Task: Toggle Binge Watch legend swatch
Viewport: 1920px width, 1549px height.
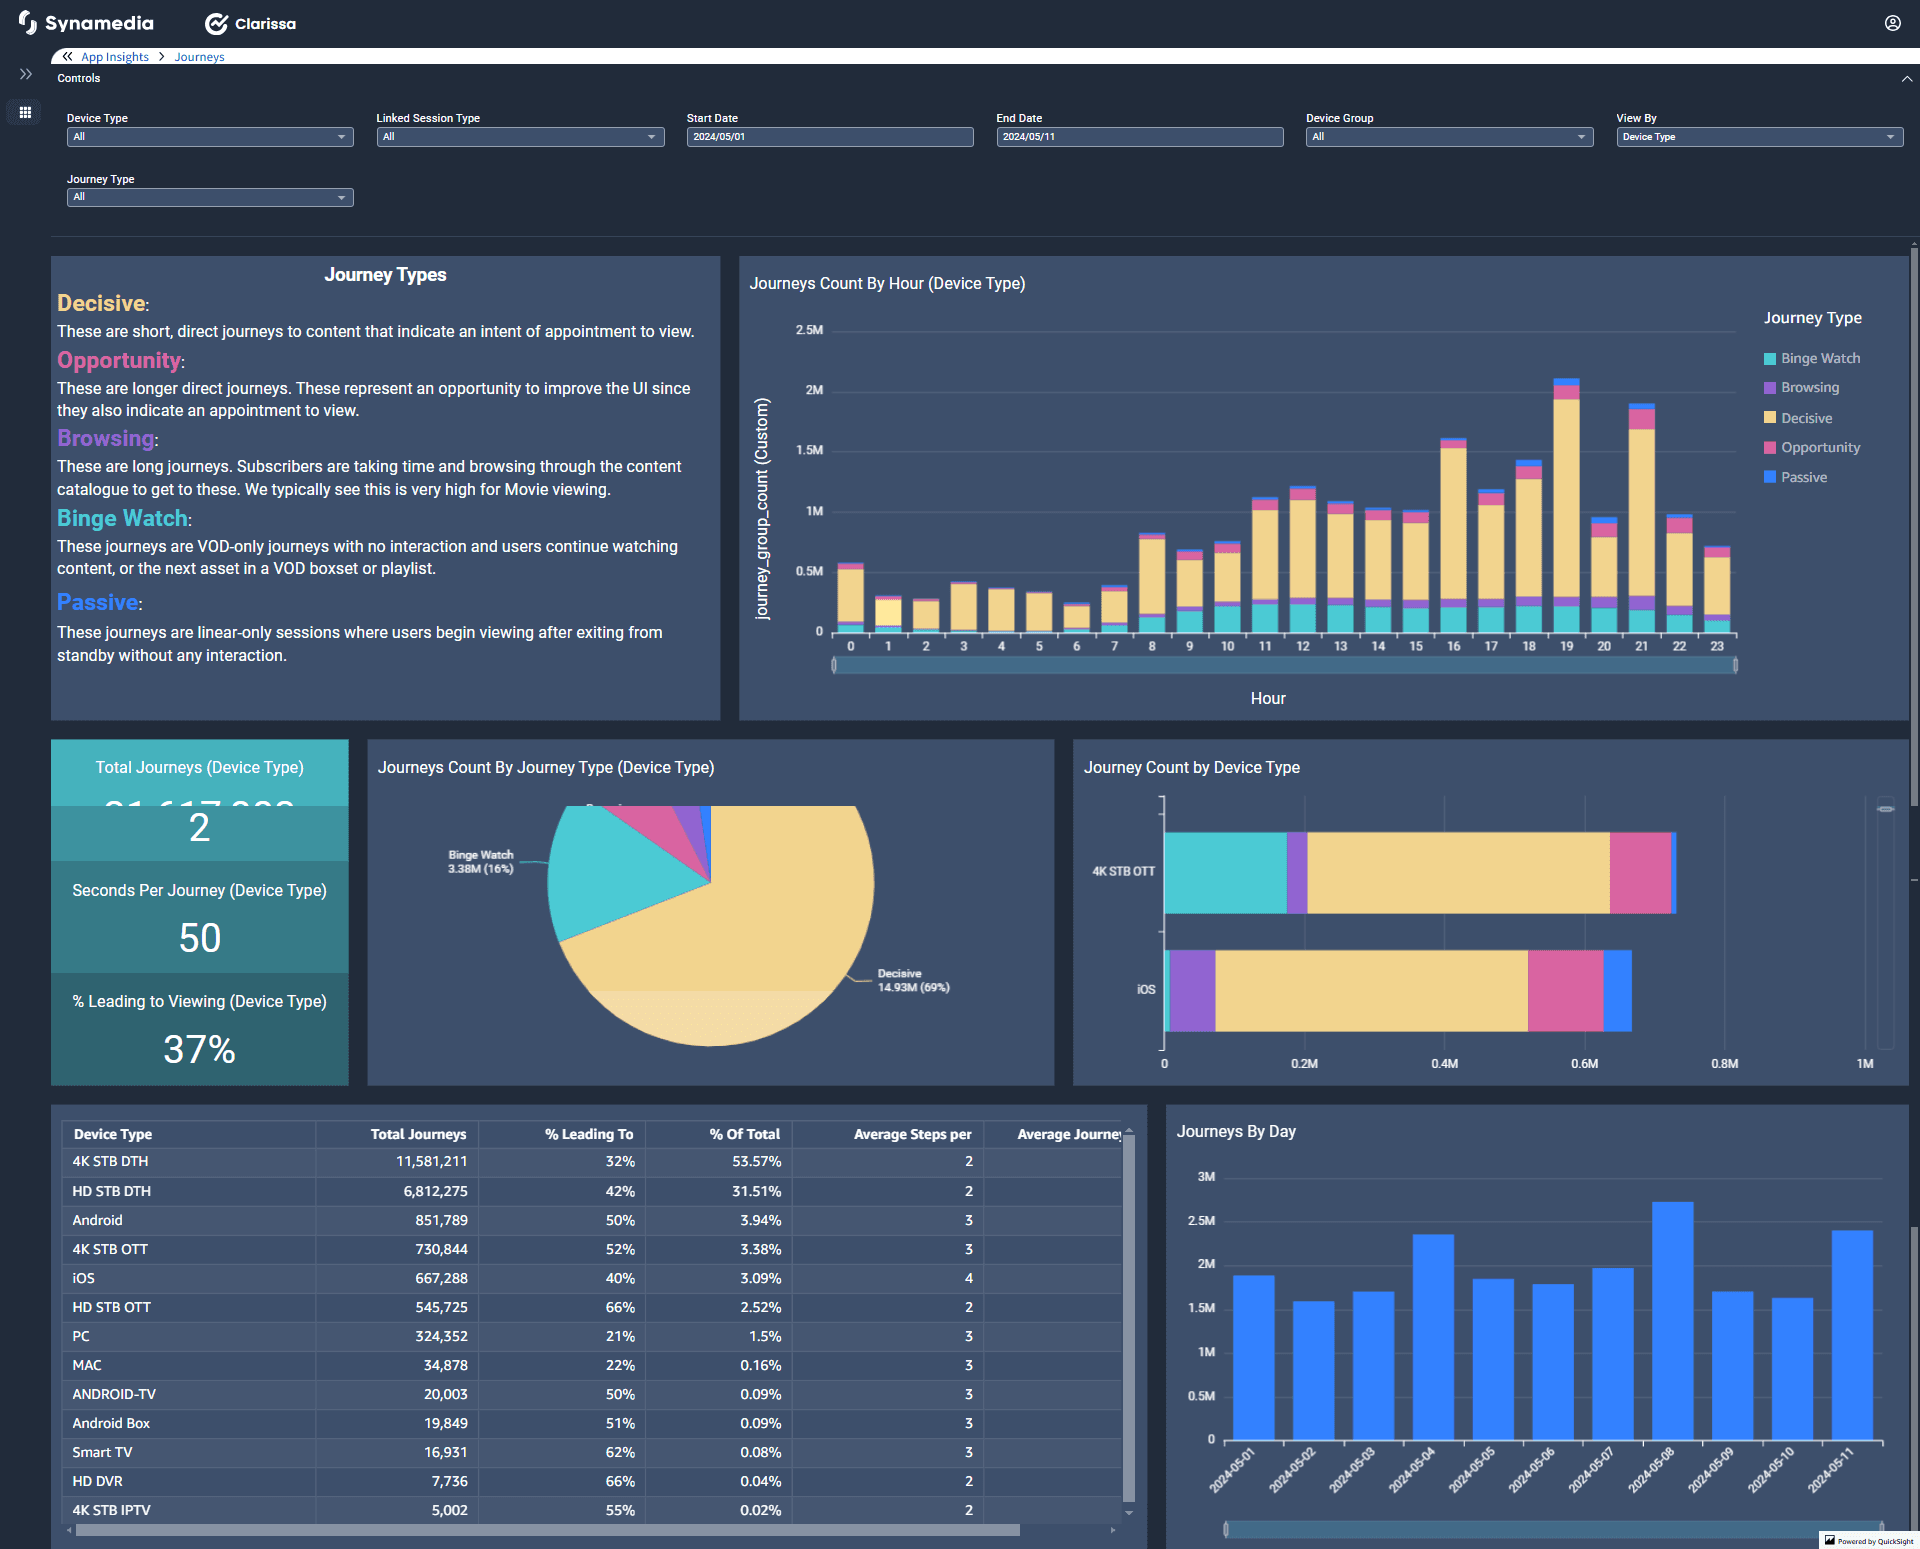Action: click(1769, 359)
